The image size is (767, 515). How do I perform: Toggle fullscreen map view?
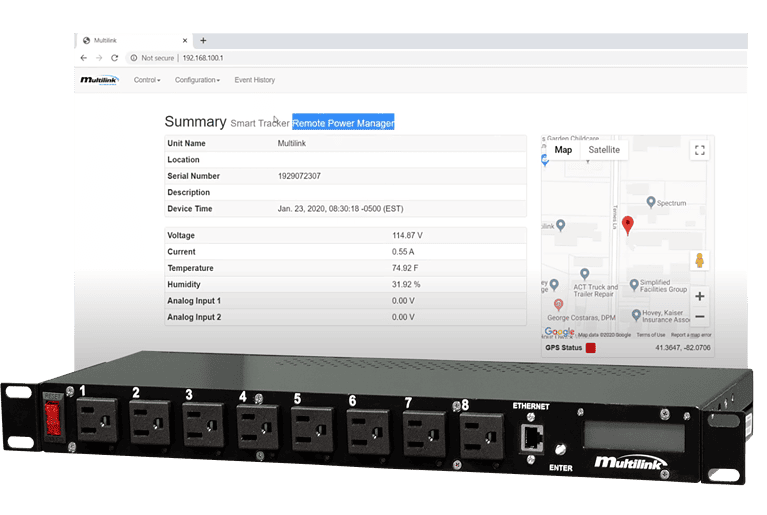pos(699,150)
